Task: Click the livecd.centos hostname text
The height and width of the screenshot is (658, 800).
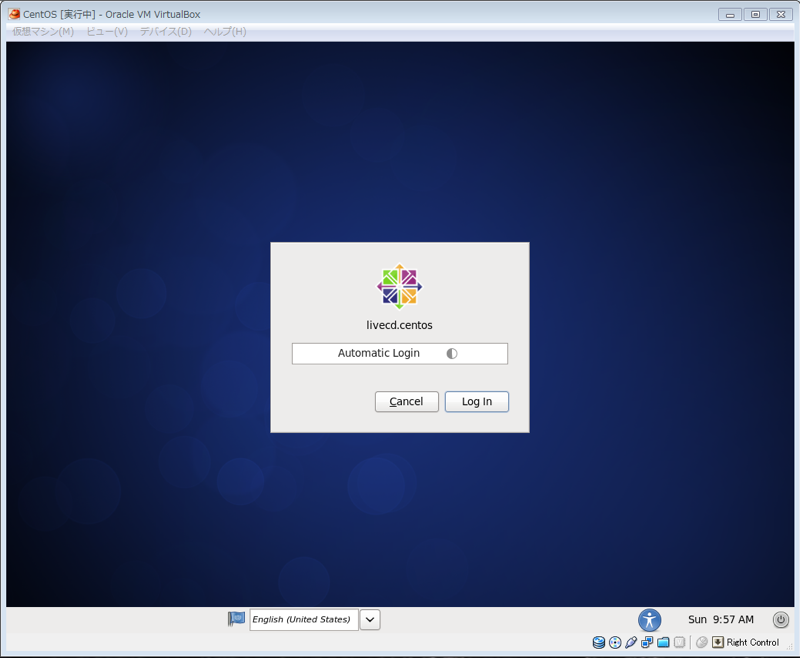Action: click(x=399, y=325)
